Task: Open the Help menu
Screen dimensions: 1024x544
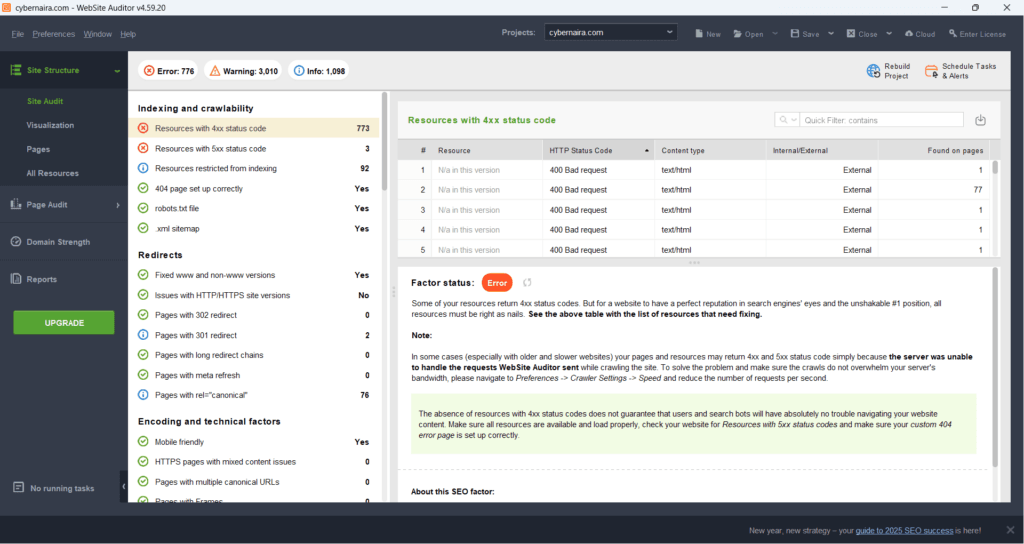Action: pyautogui.click(x=128, y=34)
